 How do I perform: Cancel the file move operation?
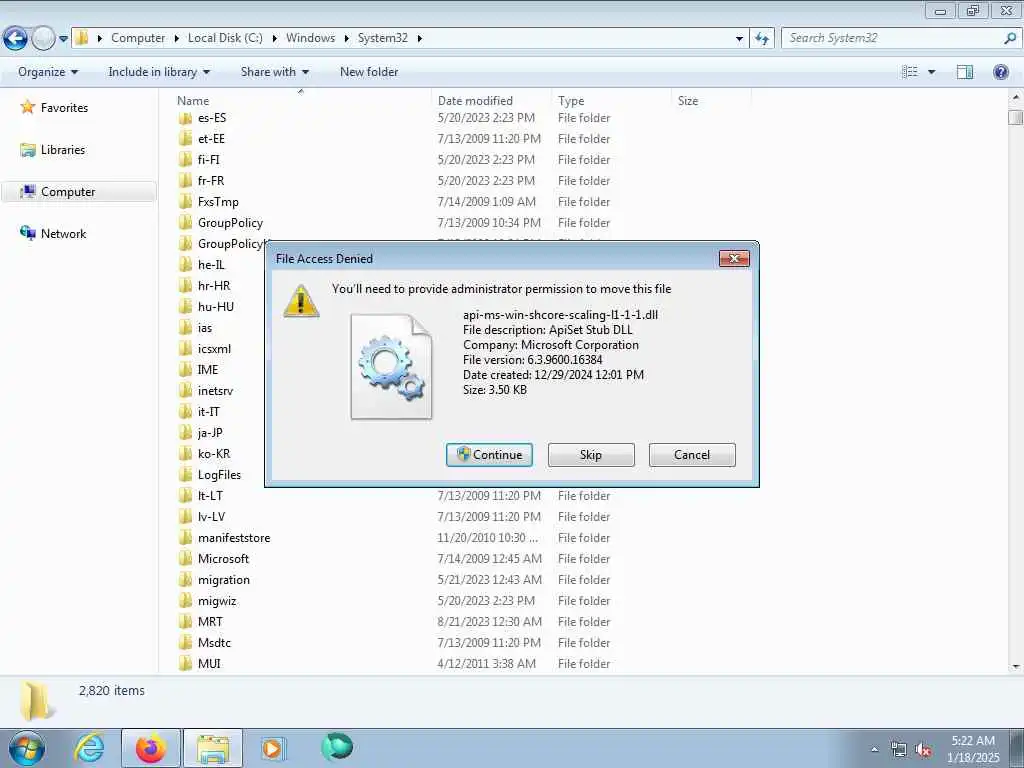pos(692,455)
